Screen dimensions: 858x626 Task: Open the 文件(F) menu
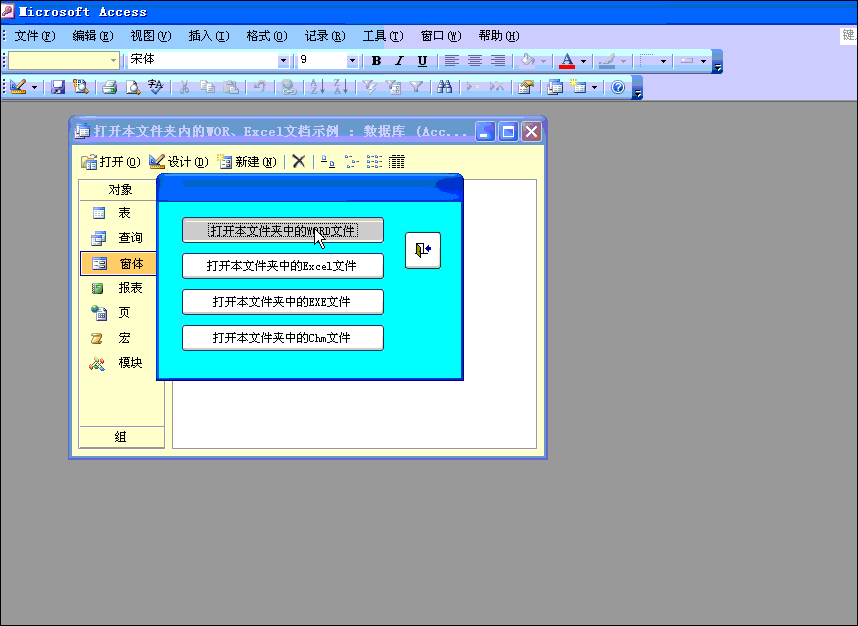pos(35,36)
